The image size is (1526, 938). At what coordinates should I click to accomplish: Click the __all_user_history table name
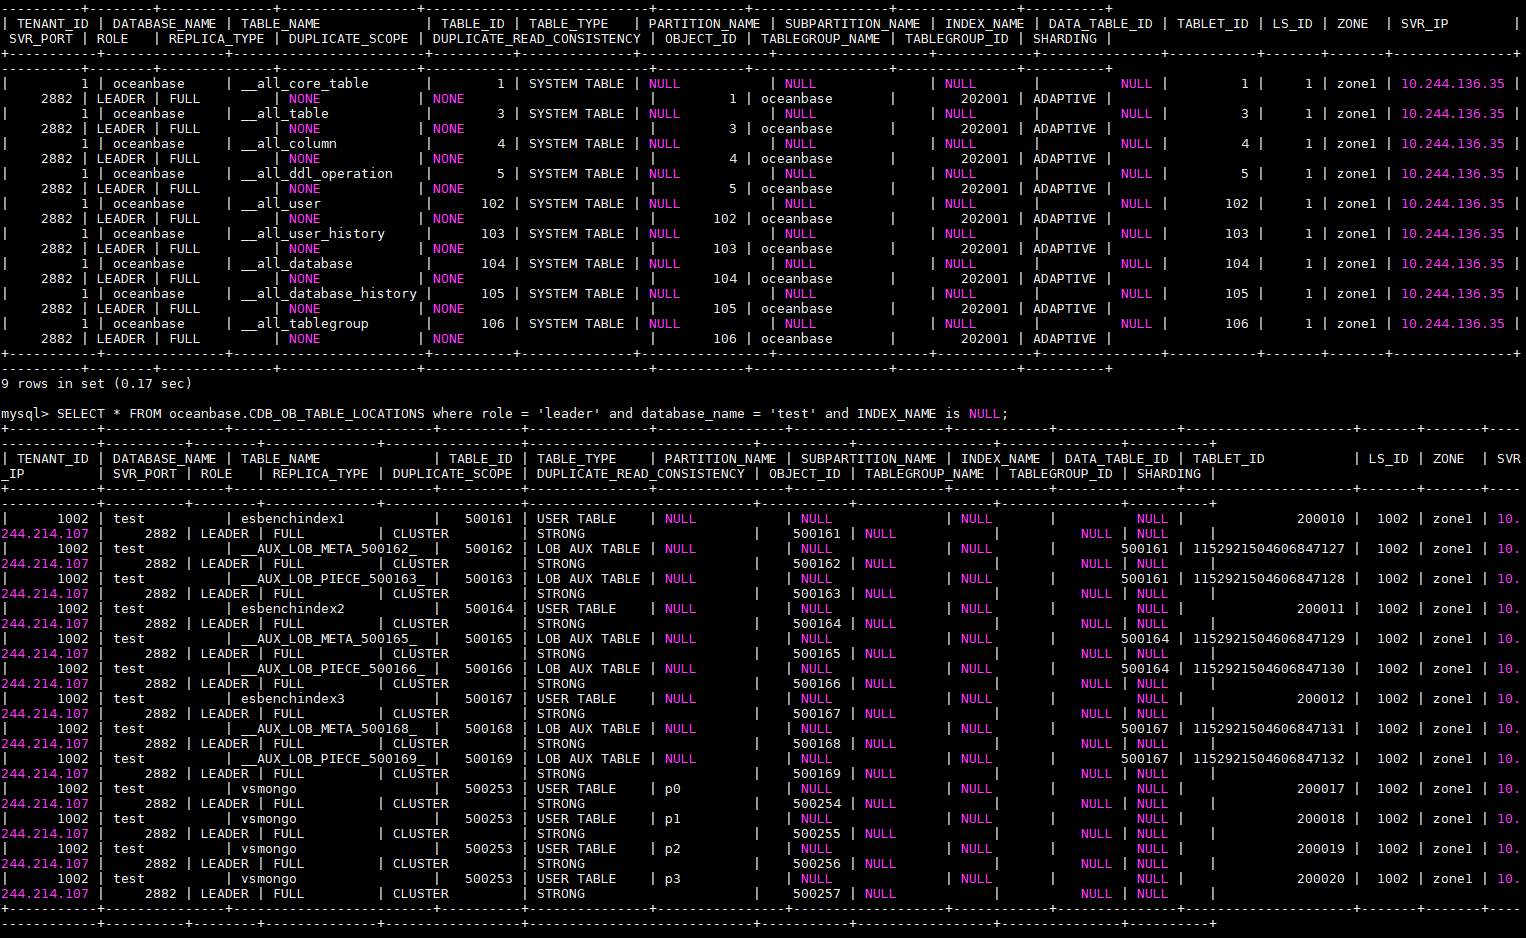pos(313,234)
